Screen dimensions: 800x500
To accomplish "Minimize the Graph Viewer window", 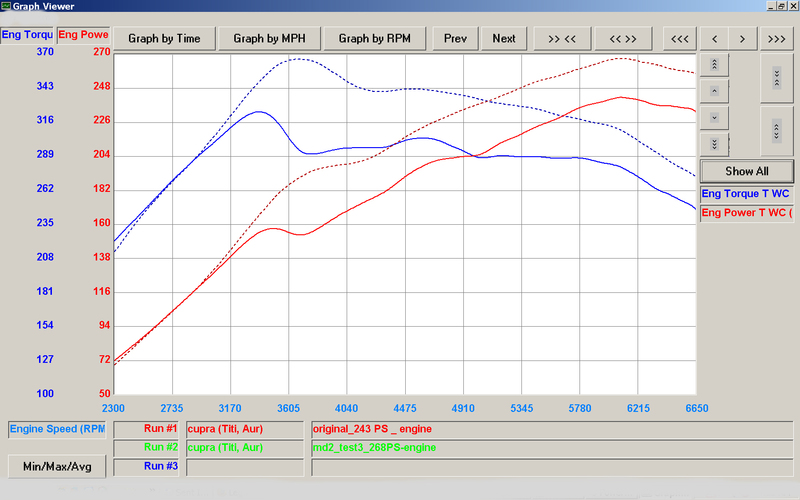I will (771, 6).
